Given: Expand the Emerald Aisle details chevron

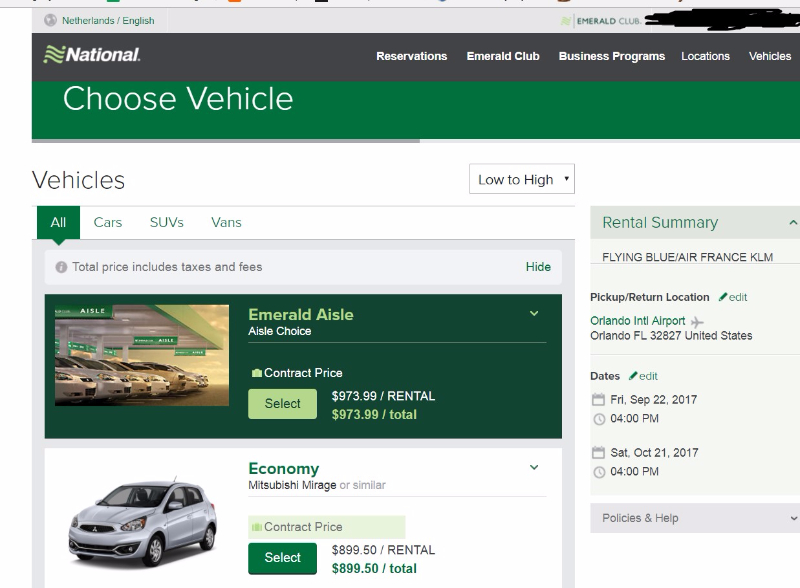Looking at the screenshot, I should tap(534, 314).
